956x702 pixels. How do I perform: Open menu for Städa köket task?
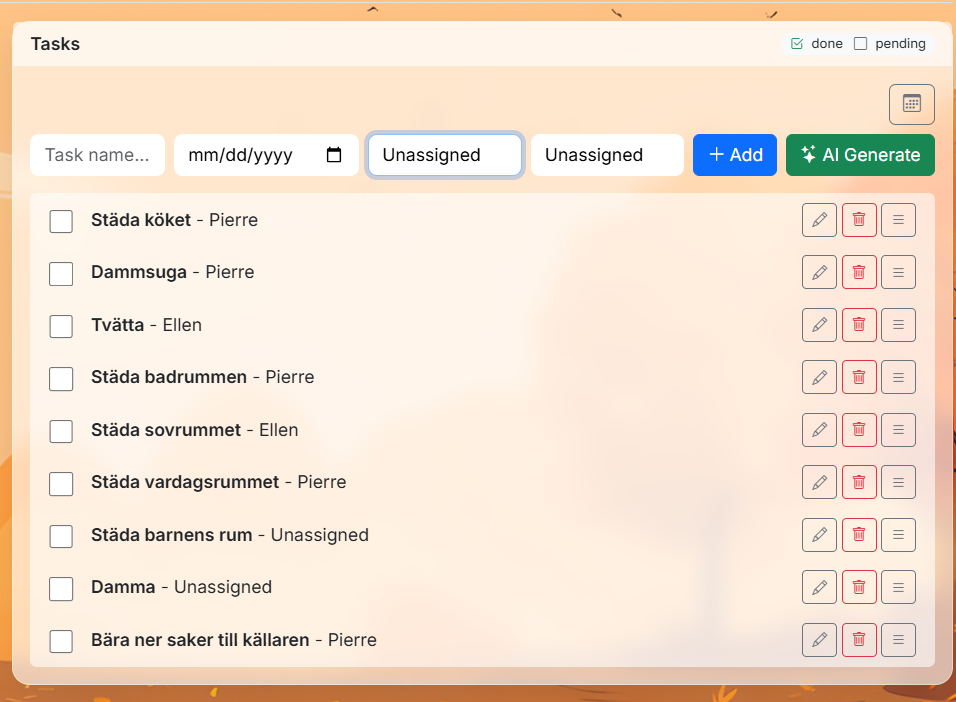pos(898,220)
